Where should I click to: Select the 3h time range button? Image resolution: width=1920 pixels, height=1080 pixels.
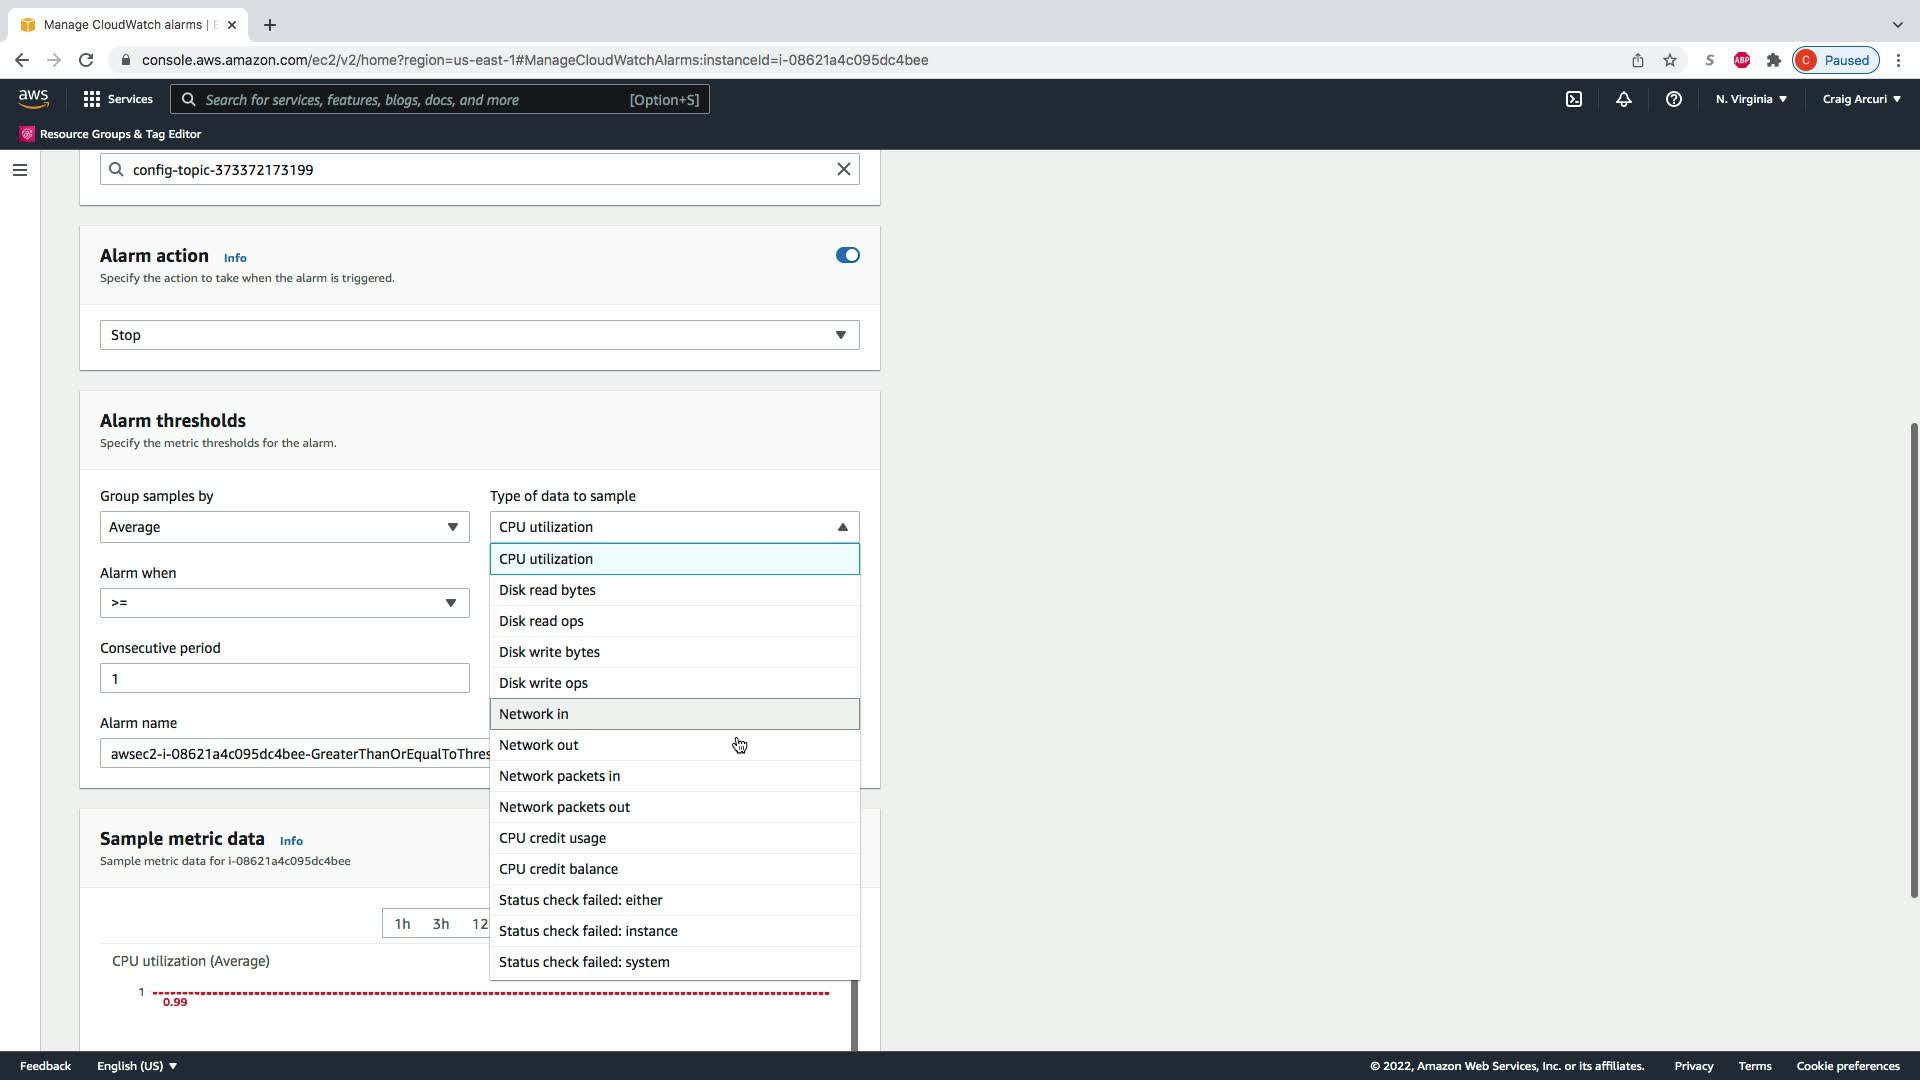(x=441, y=924)
